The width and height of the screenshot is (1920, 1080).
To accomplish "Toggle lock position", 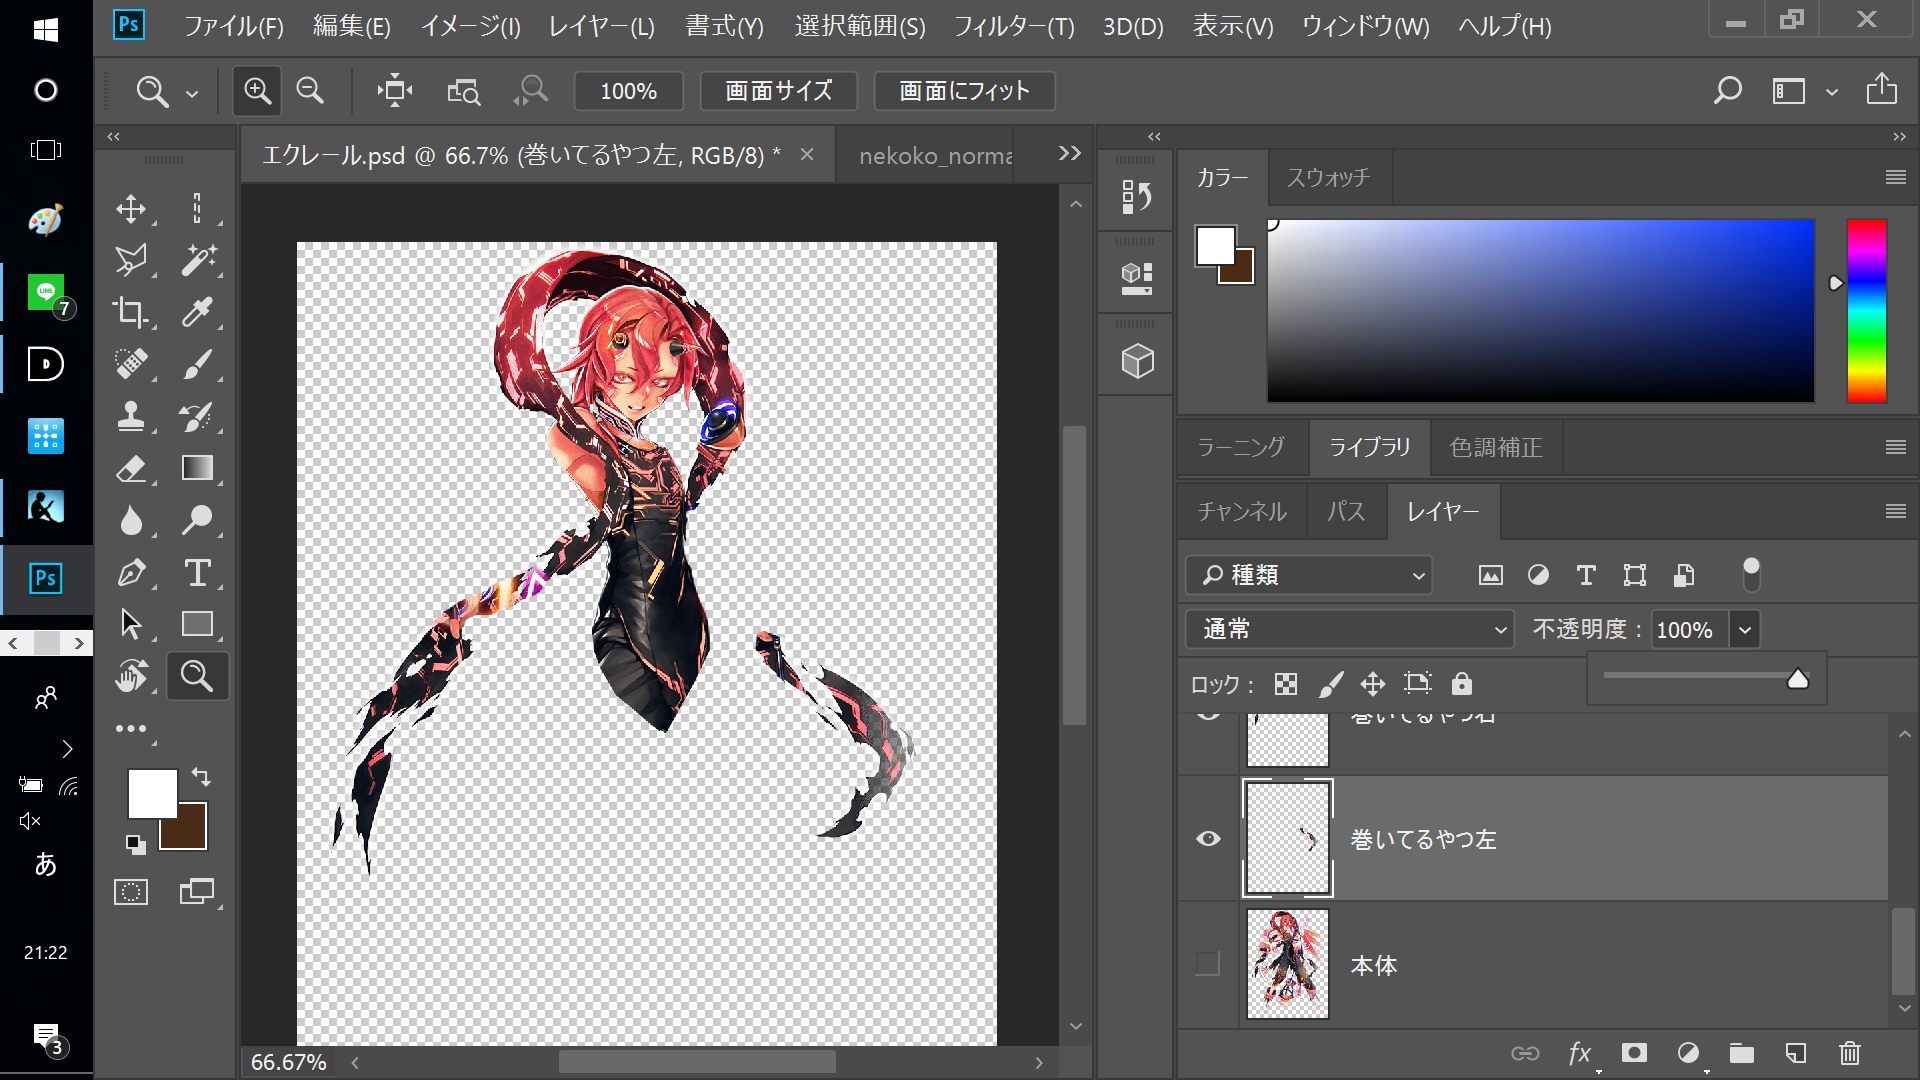I will click(x=1373, y=684).
